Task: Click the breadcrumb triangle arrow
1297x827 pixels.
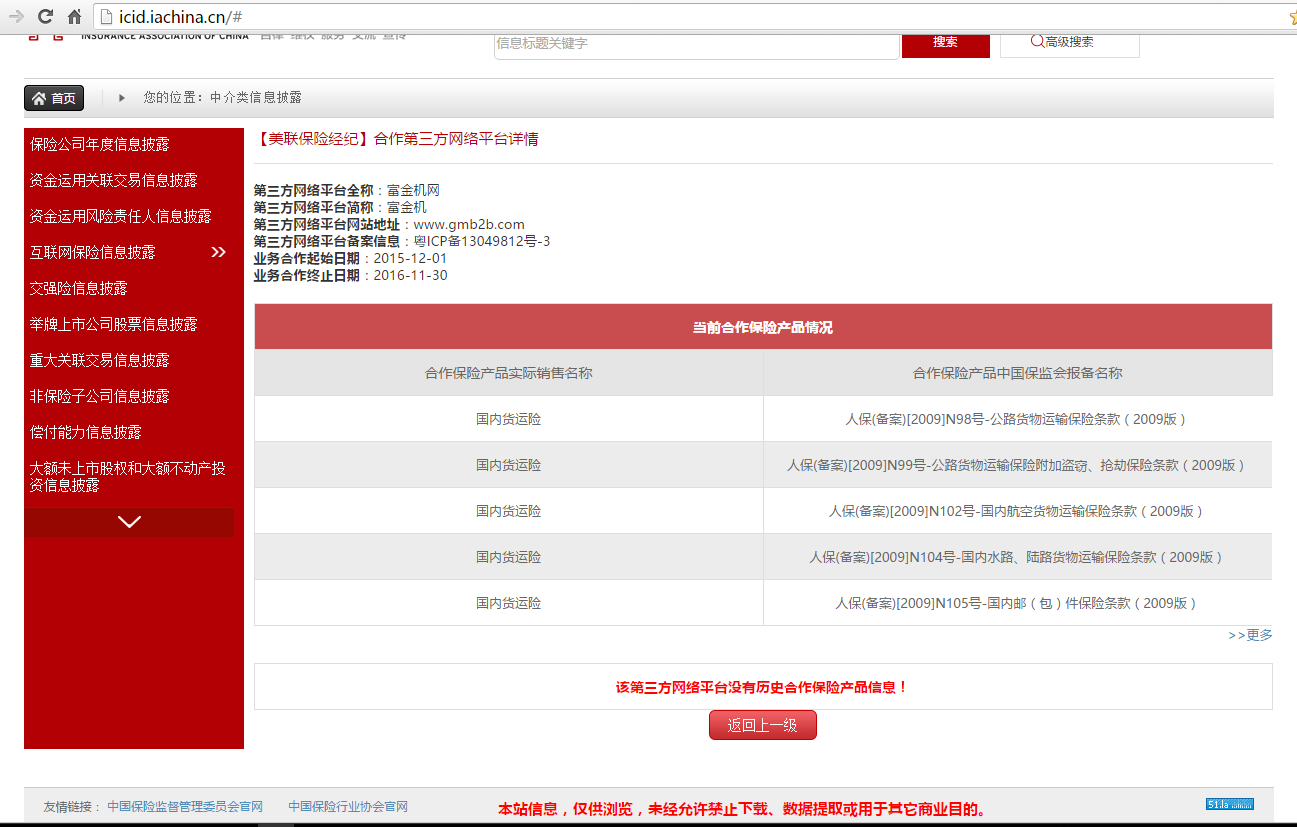Action: click(x=122, y=98)
